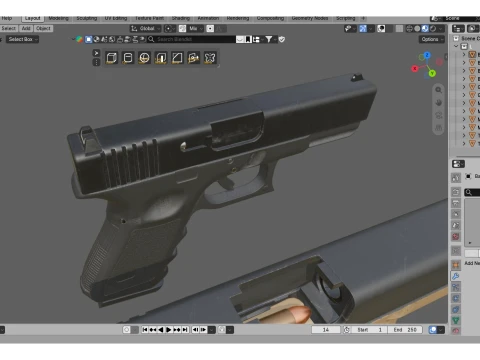The image size is (480, 360).
Task: Click the End frame field 250
Action: 405,330
